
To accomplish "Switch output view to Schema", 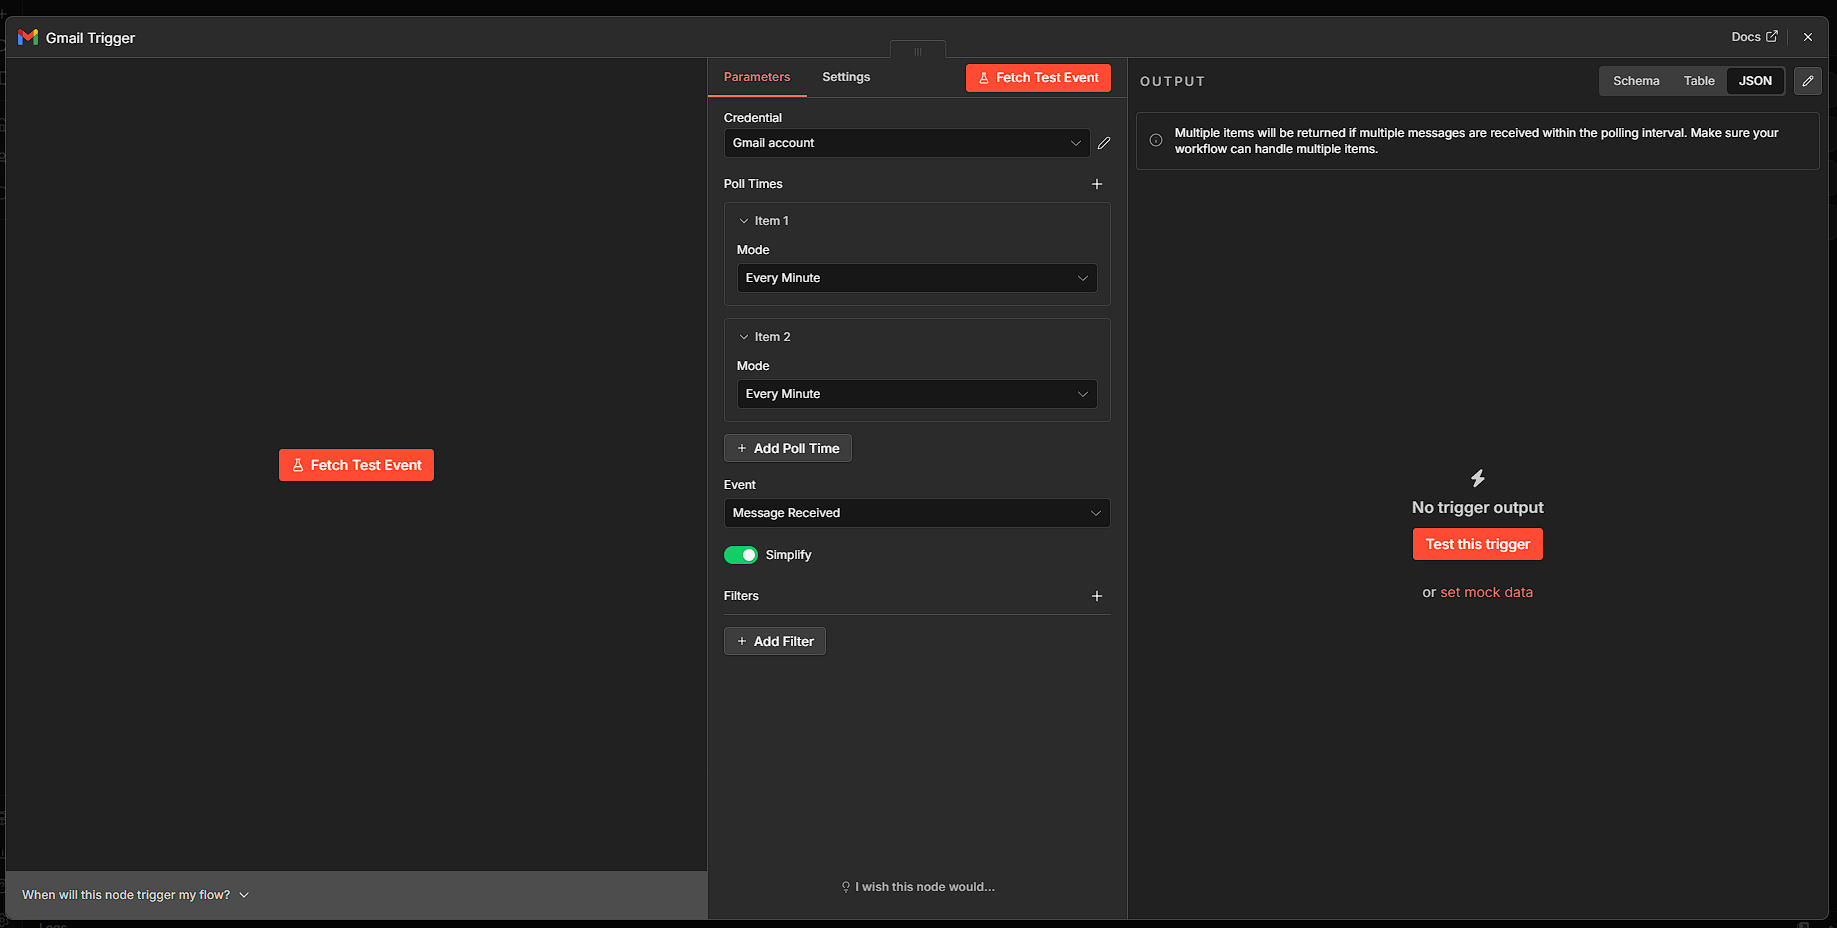I will pos(1635,81).
